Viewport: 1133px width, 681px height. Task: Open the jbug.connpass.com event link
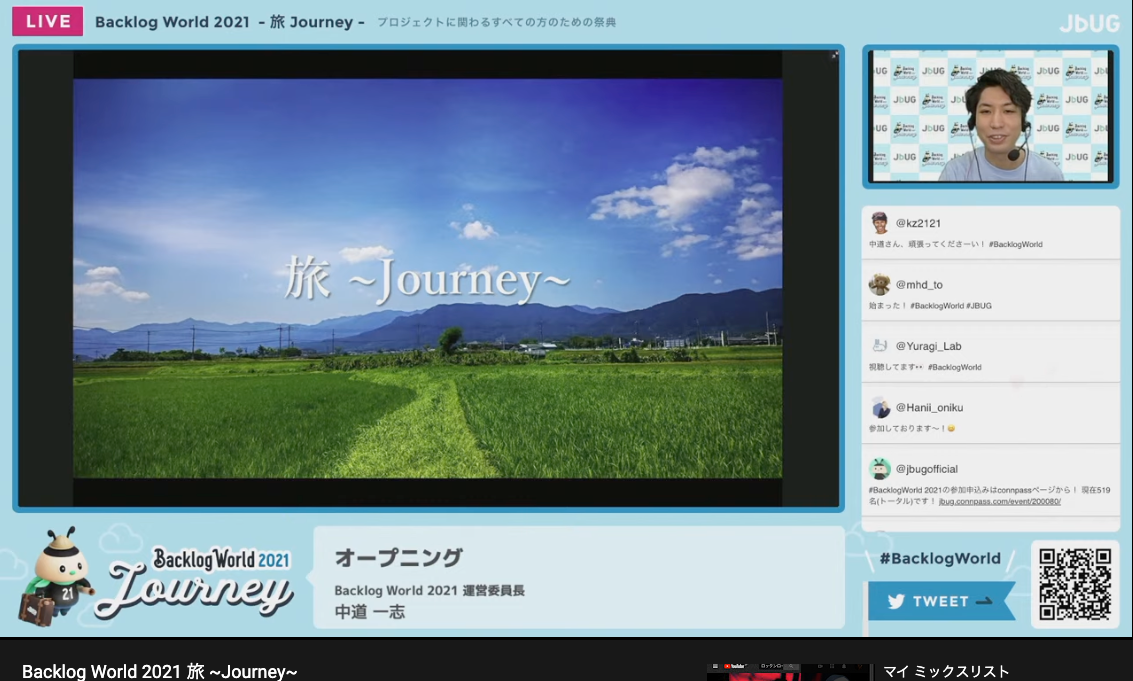(x=999, y=501)
